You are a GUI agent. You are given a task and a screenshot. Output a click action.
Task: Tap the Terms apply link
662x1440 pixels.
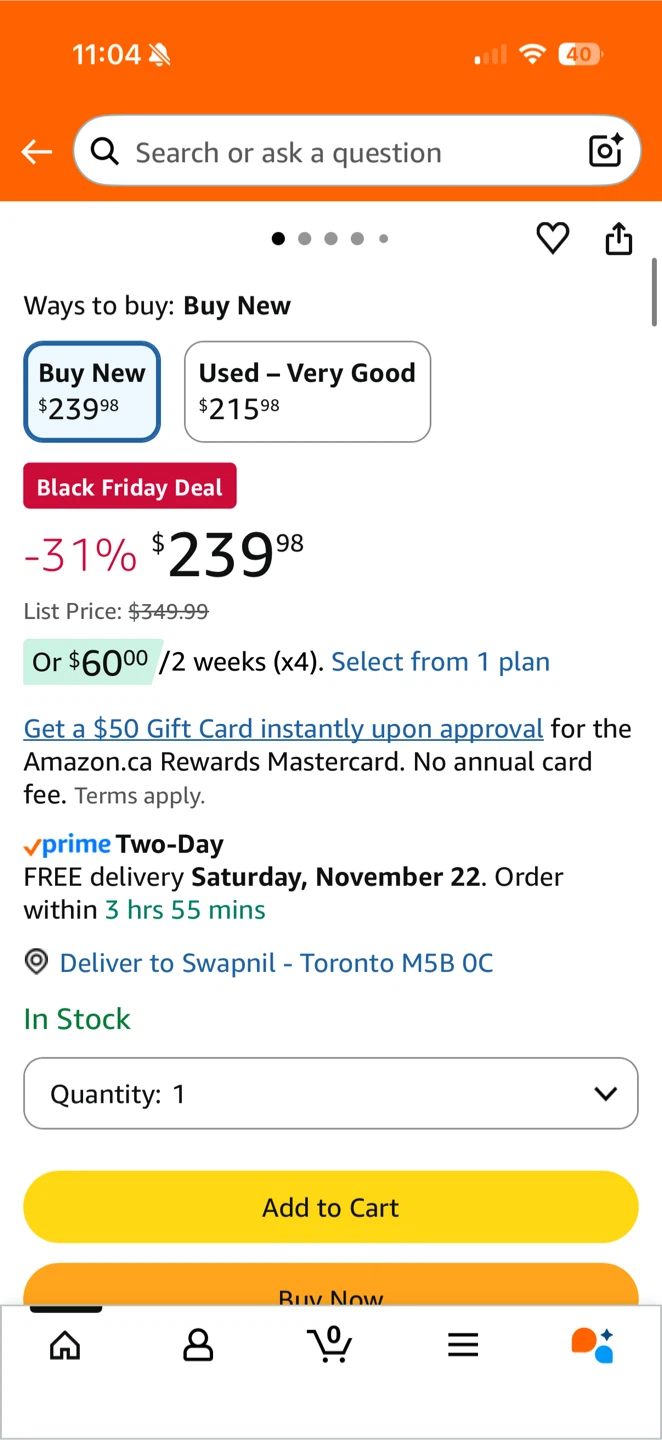pyautogui.click(x=140, y=796)
